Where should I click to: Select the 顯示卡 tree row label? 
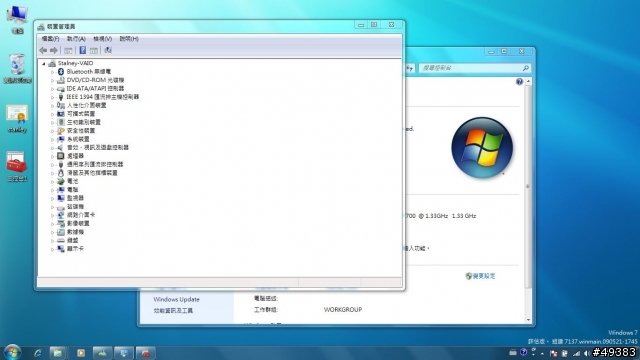point(76,249)
